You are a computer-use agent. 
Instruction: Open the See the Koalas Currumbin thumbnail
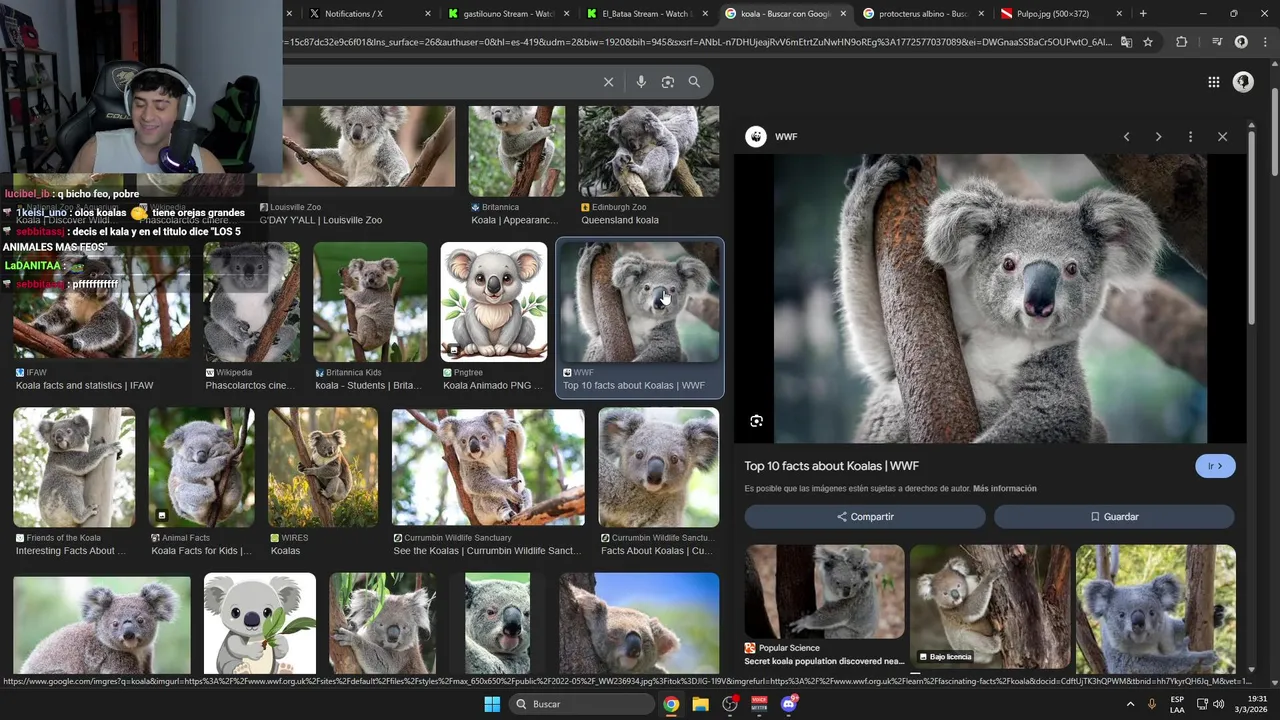488,467
